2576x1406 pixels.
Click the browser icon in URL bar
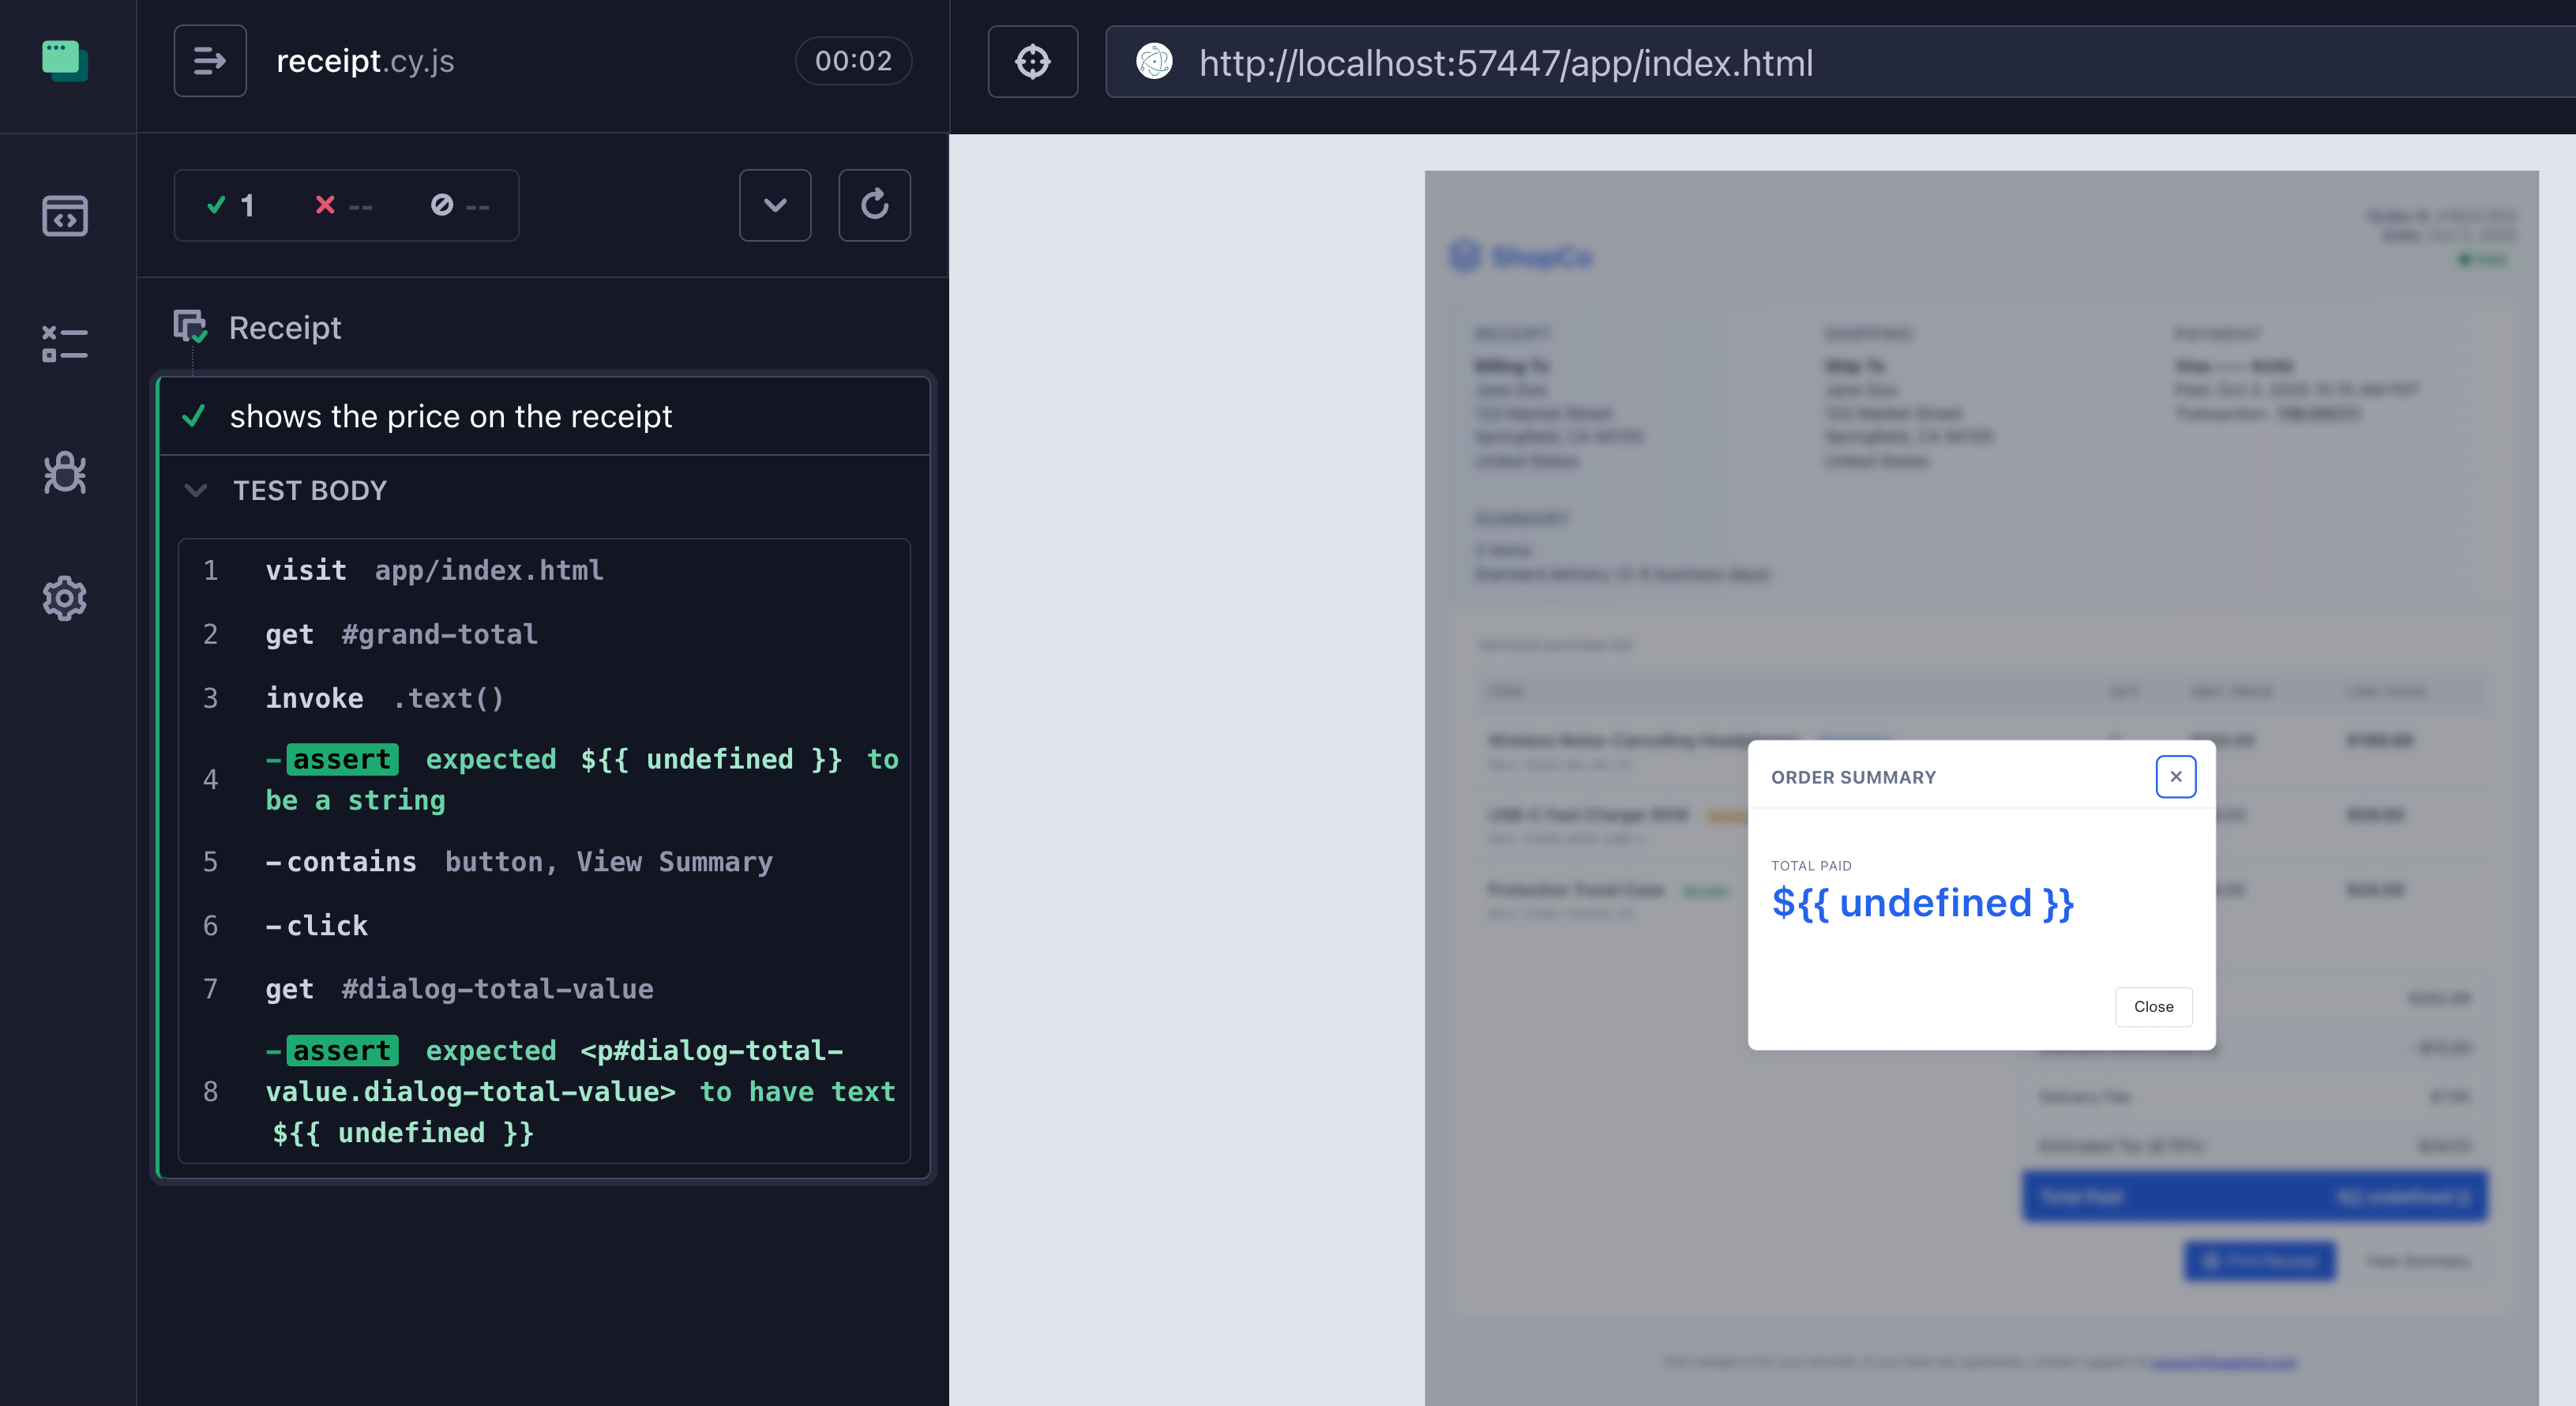[x=1154, y=62]
